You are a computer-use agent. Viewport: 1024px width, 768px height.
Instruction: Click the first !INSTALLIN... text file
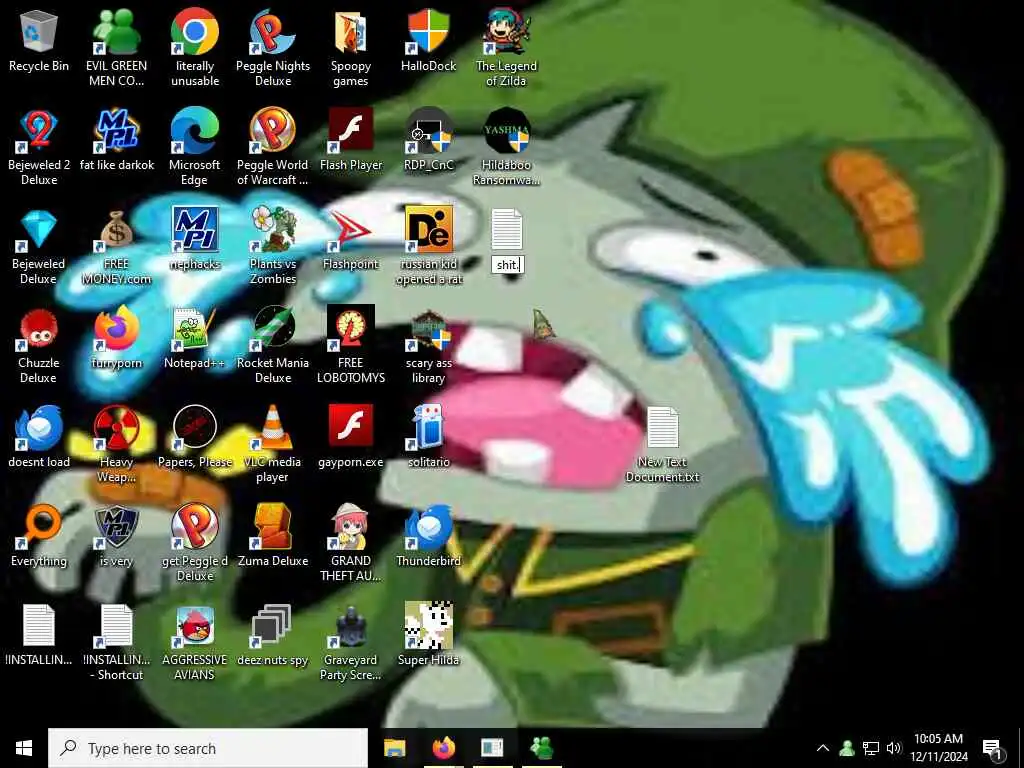[39, 626]
